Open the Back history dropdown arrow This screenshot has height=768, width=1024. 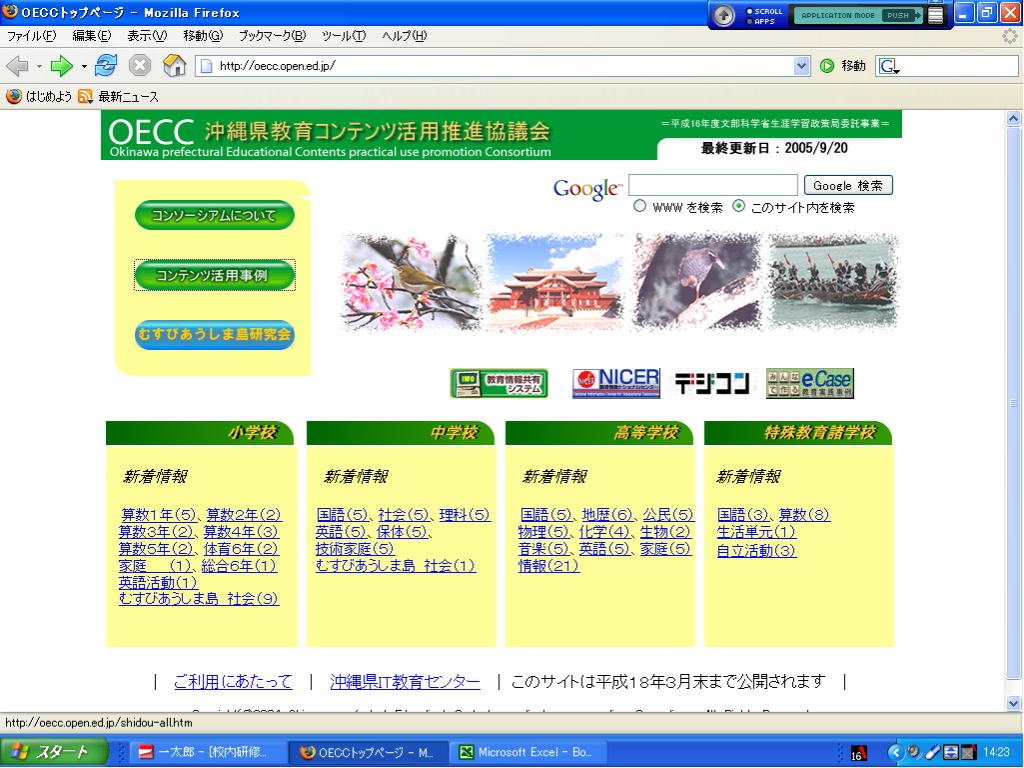39,66
